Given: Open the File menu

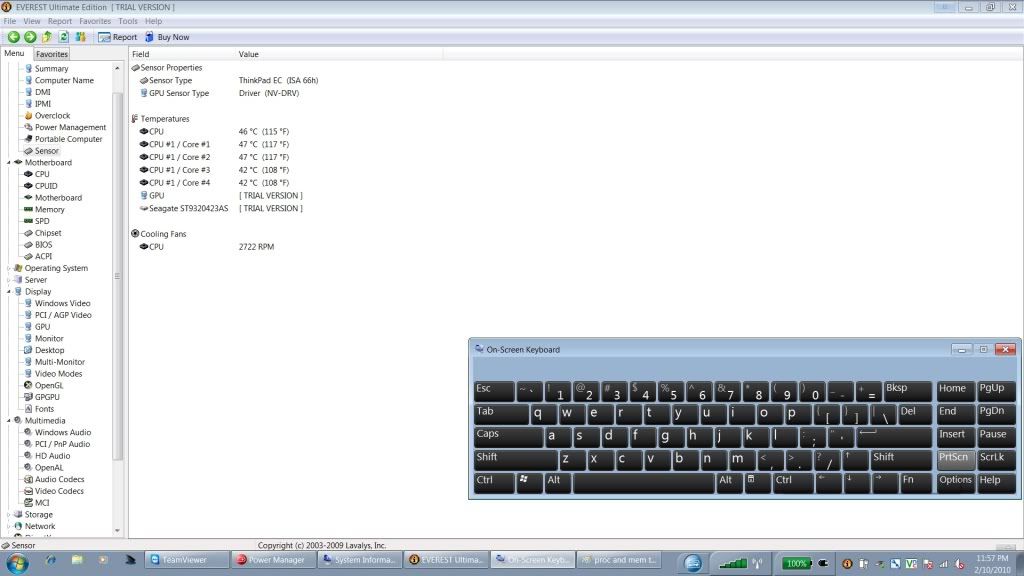Looking at the screenshot, I should click(10, 21).
